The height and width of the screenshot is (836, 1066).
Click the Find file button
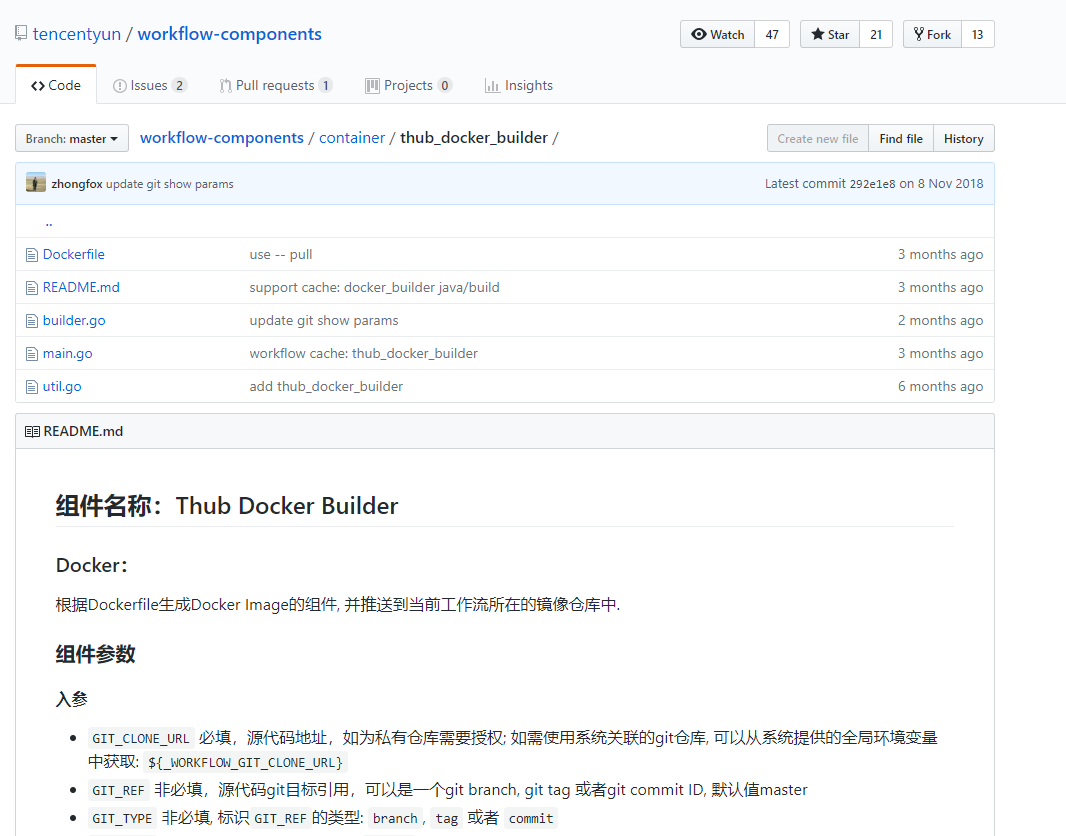[901, 139]
